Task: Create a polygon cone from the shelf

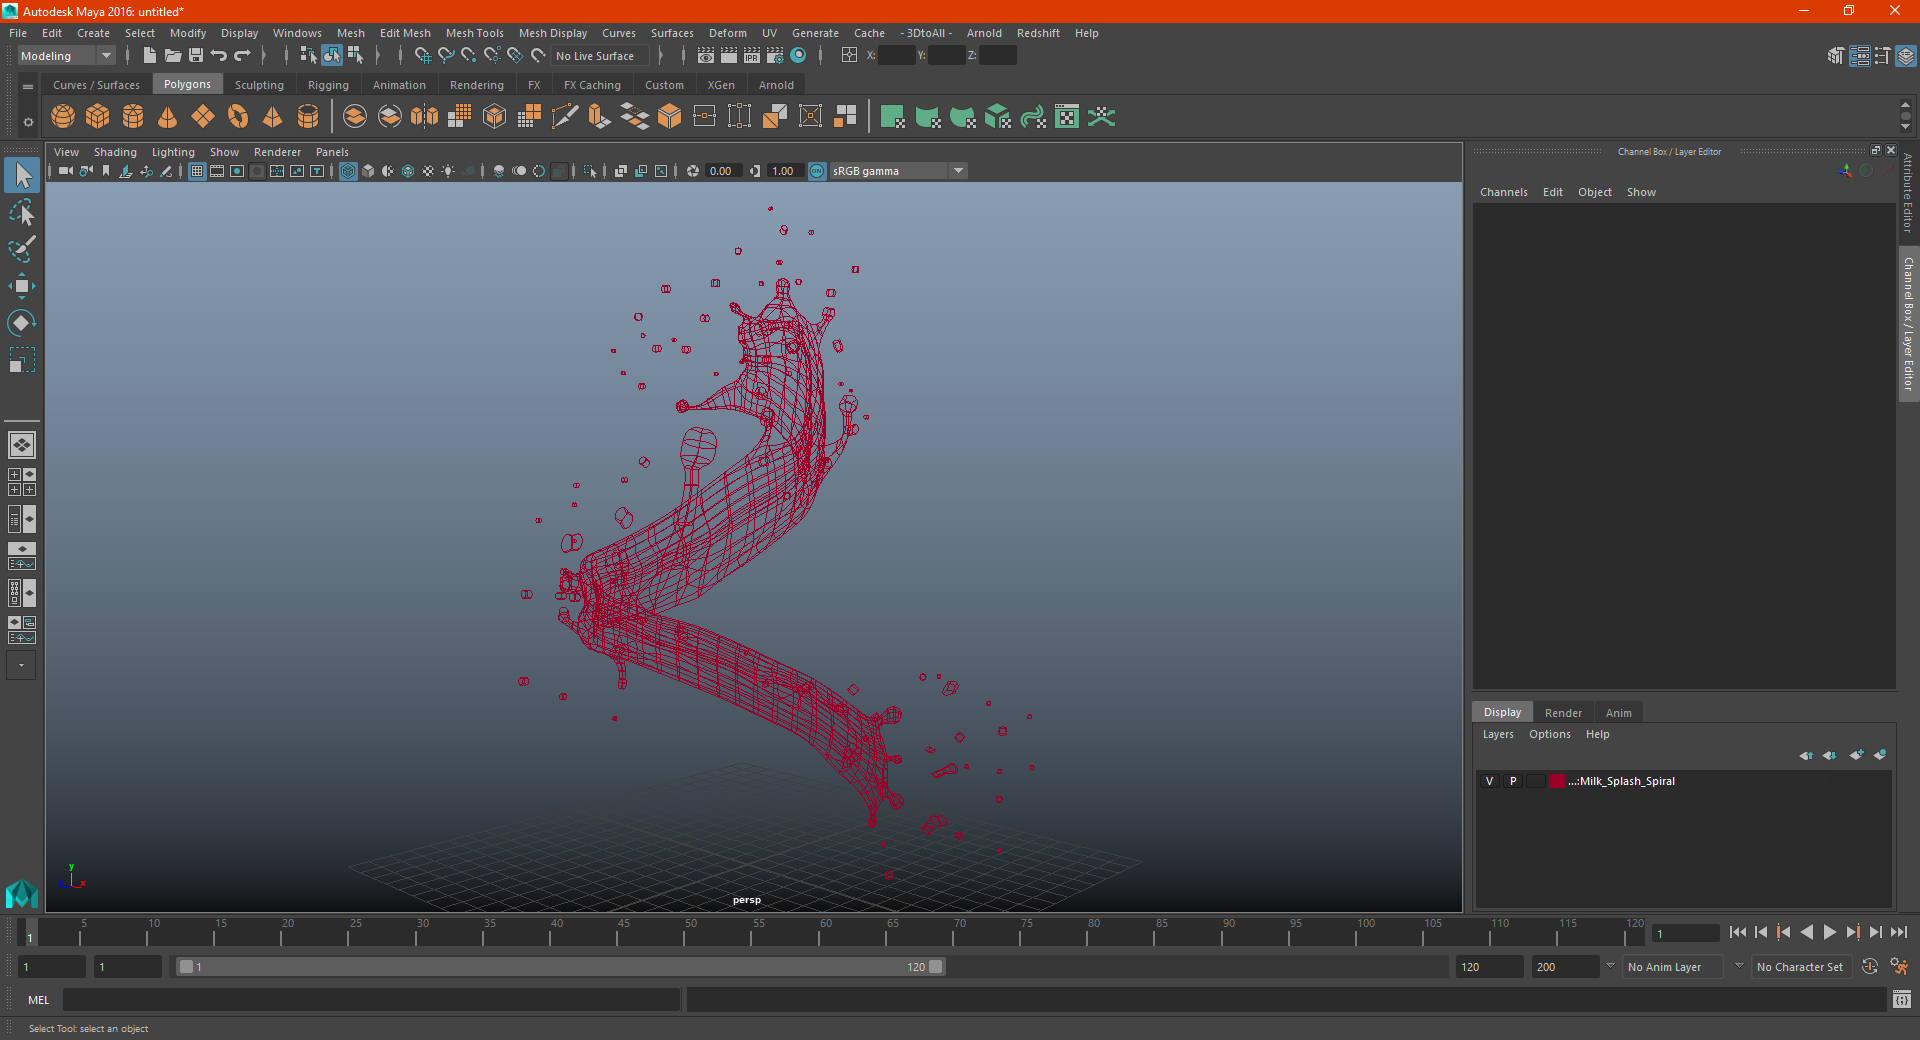Action: point(168,117)
